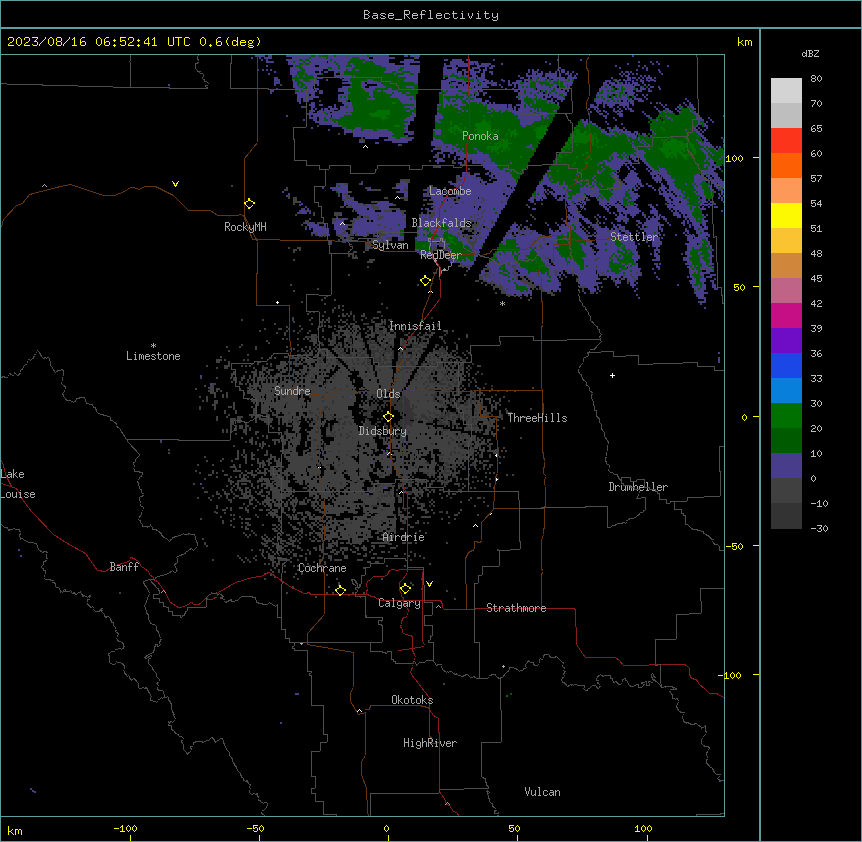
Task: Click the asterisk marker above the Limestone label
Action: [x=153, y=346]
